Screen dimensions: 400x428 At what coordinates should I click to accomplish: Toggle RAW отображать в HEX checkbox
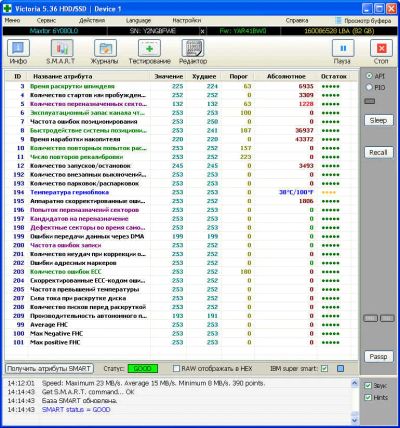point(176,369)
